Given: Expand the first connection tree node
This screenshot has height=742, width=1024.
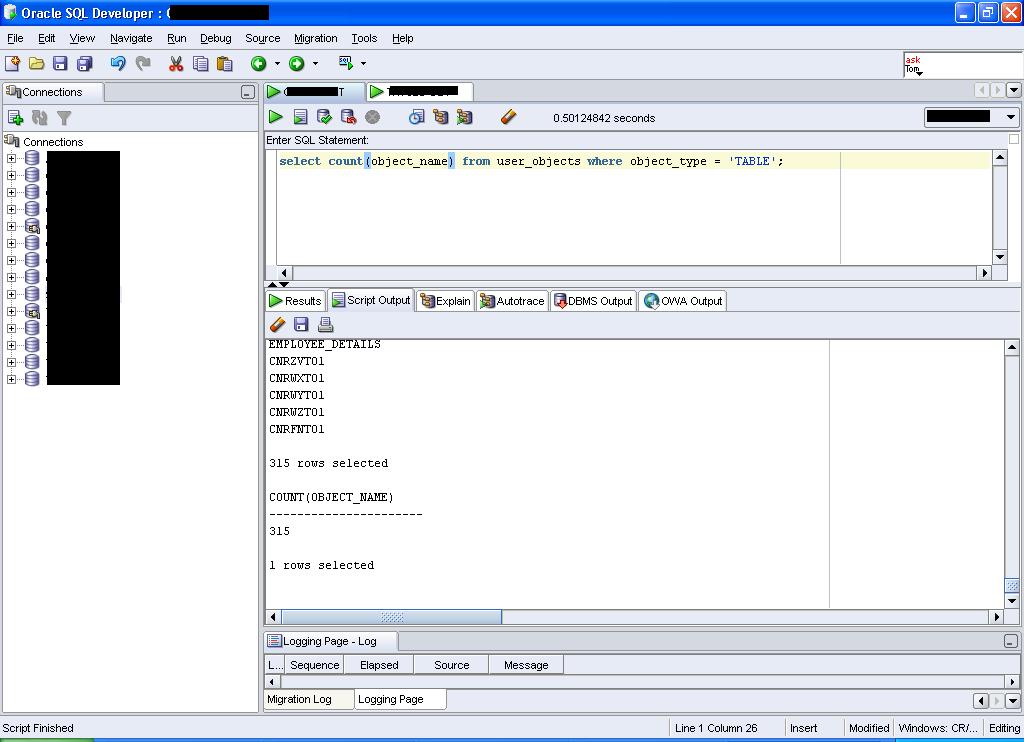Looking at the screenshot, I should 11,158.
